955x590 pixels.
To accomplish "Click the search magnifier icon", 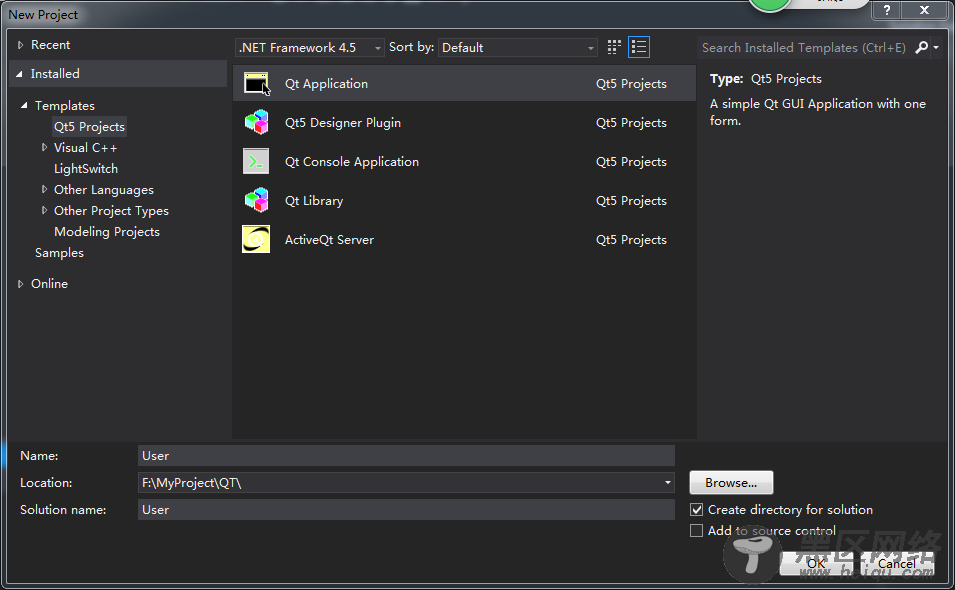I will [x=922, y=47].
